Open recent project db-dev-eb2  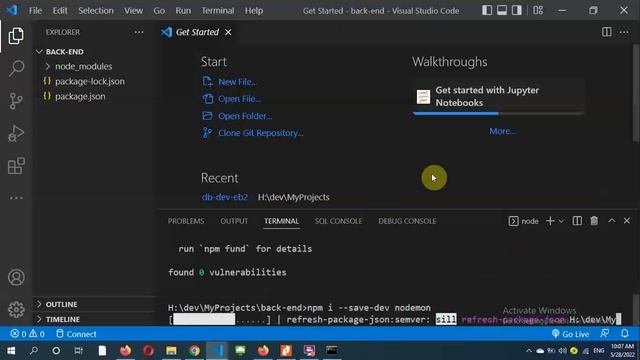(x=224, y=197)
